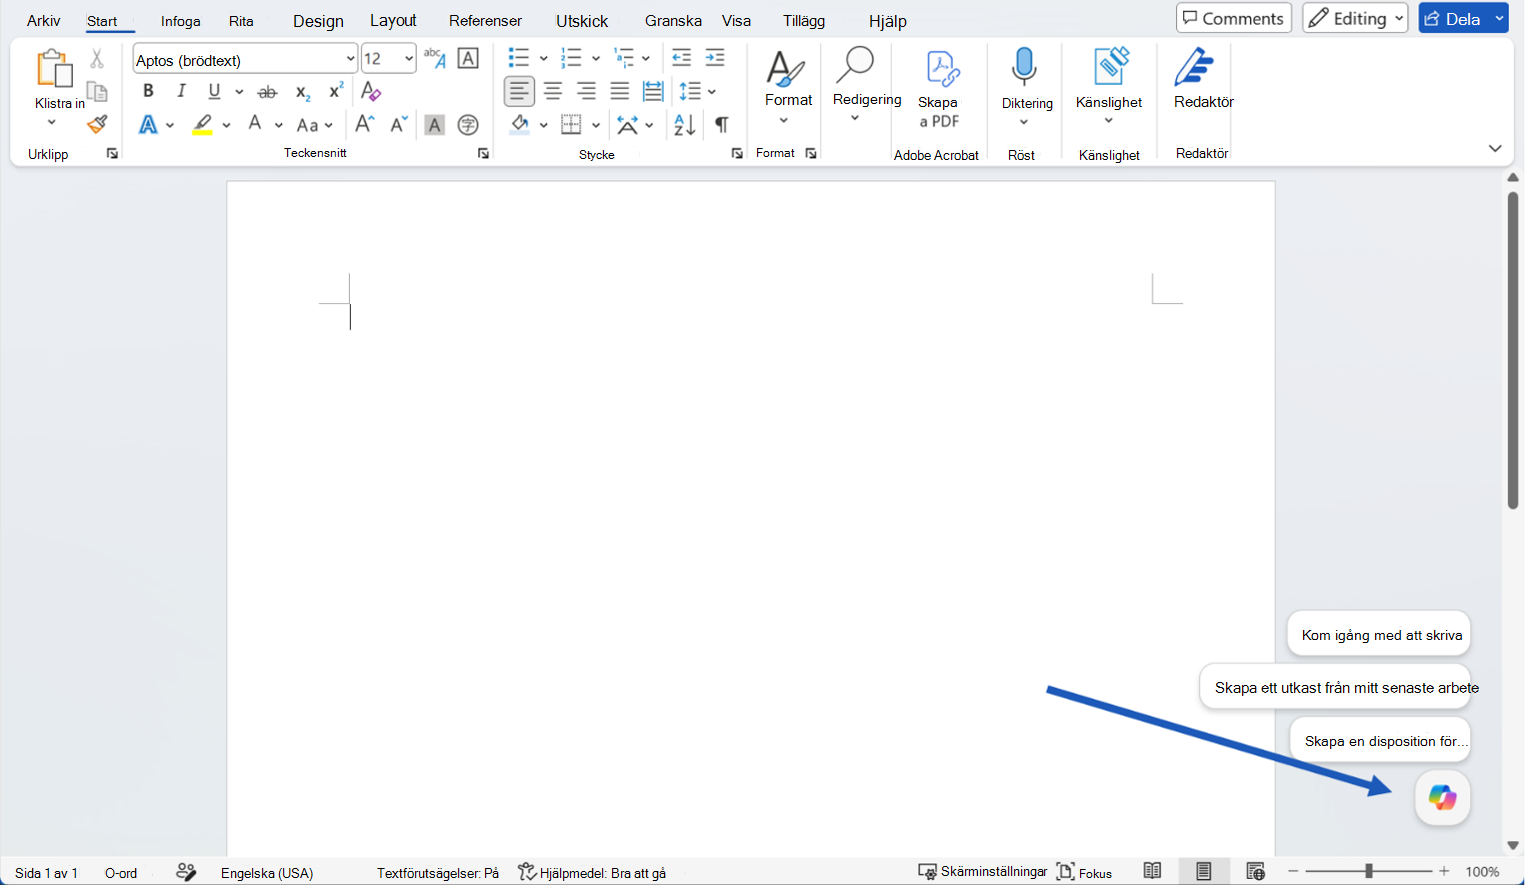Click the distributed alignment icon
The image size is (1526, 885).
653,92
